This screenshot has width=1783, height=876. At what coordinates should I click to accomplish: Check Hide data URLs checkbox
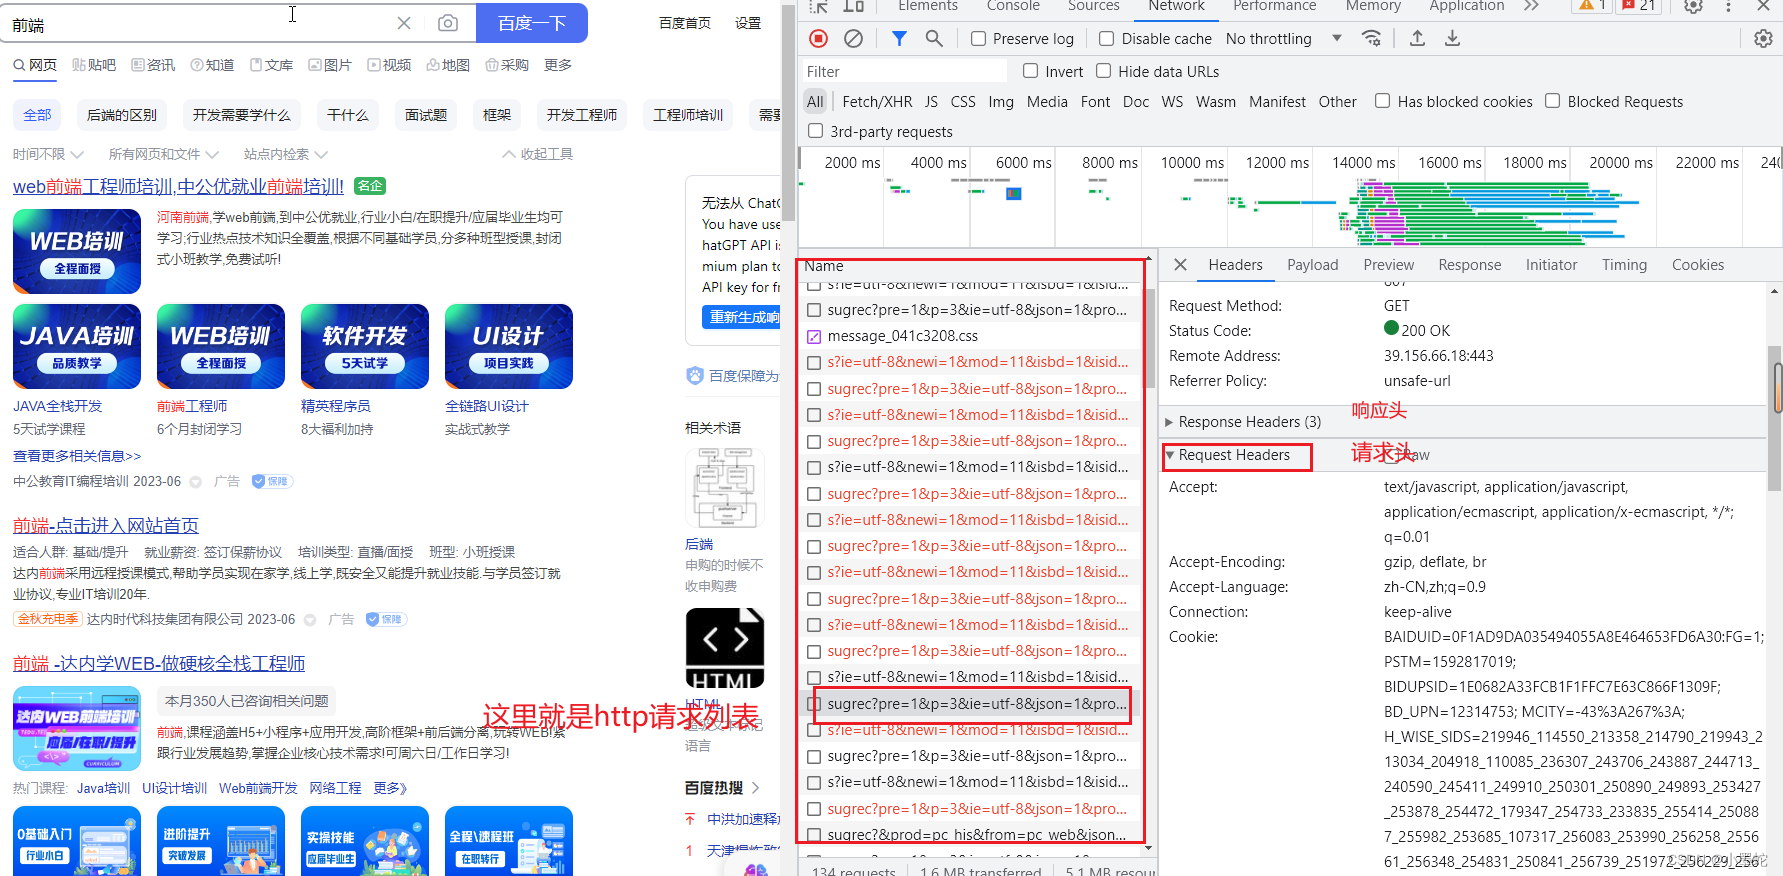[x=1103, y=71]
